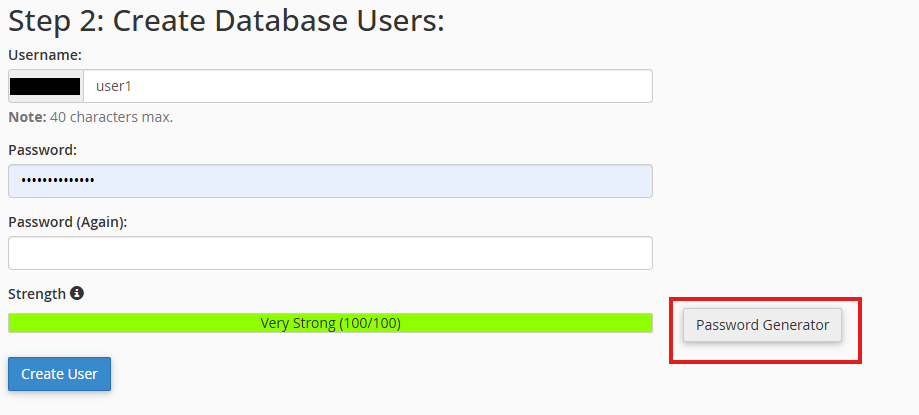Screen dimensions: 919x415
Task: Click the "40 characters max." note text
Action: click(x=111, y=117)
